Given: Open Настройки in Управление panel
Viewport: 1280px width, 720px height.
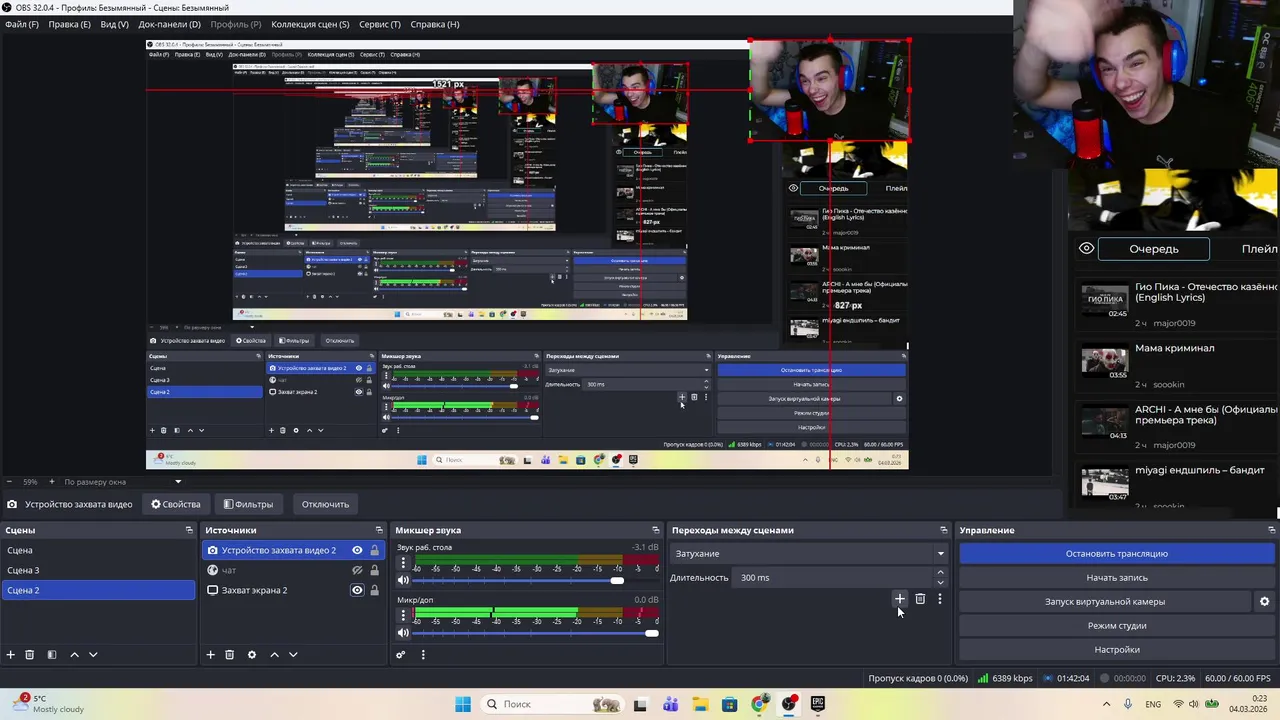Looking at the screenshot, I should pyautogui.click(x=1116, y=650).
